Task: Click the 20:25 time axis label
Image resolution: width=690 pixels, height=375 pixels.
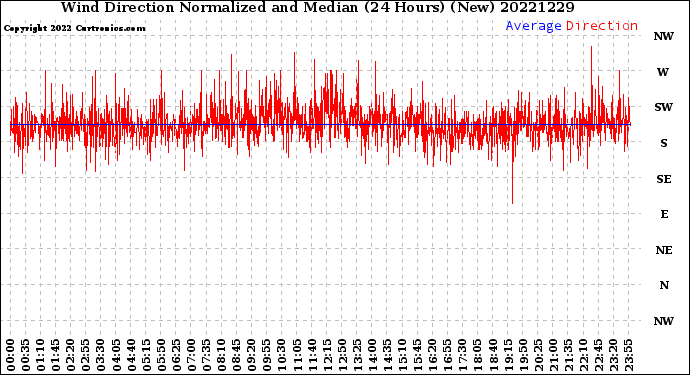Action: click(537, 355)
